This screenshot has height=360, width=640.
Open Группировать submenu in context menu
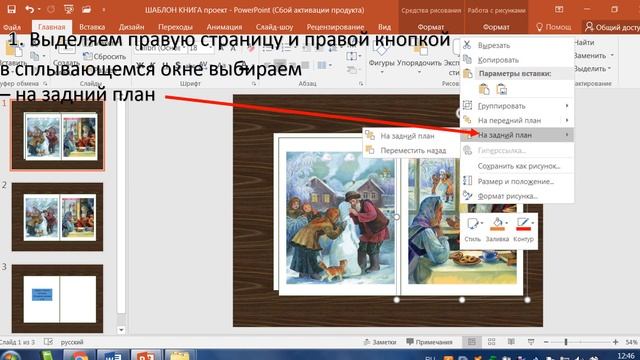click(517, 106)
